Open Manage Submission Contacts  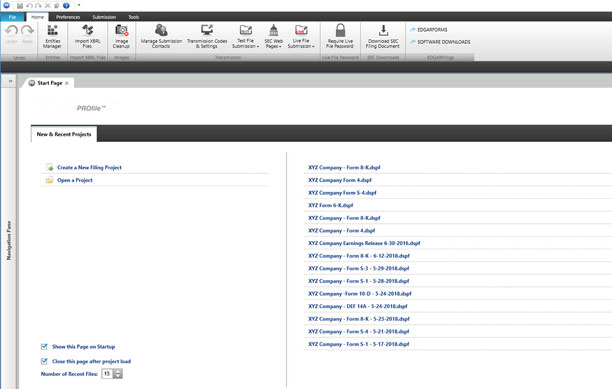pos(161,36)
